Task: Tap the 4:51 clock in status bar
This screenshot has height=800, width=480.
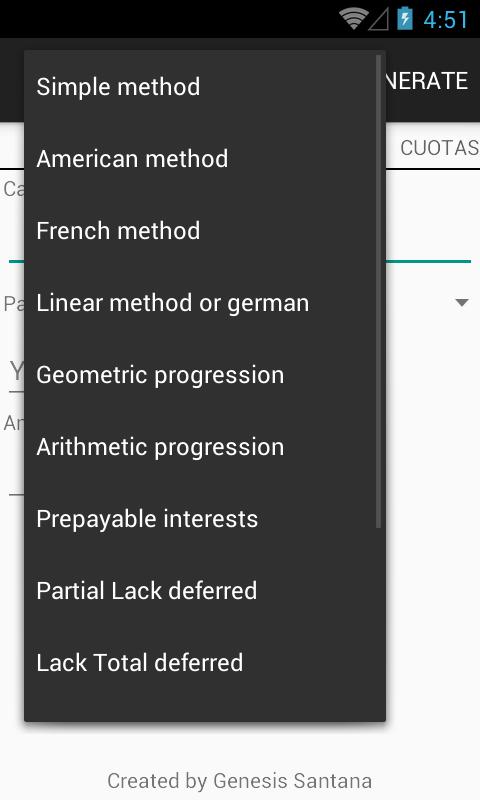Action: [445, 20]
